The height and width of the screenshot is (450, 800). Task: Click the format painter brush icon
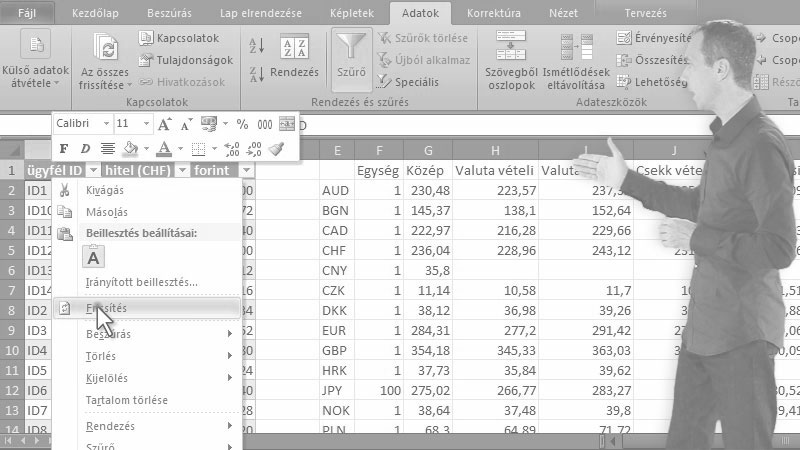click(276, 149)
